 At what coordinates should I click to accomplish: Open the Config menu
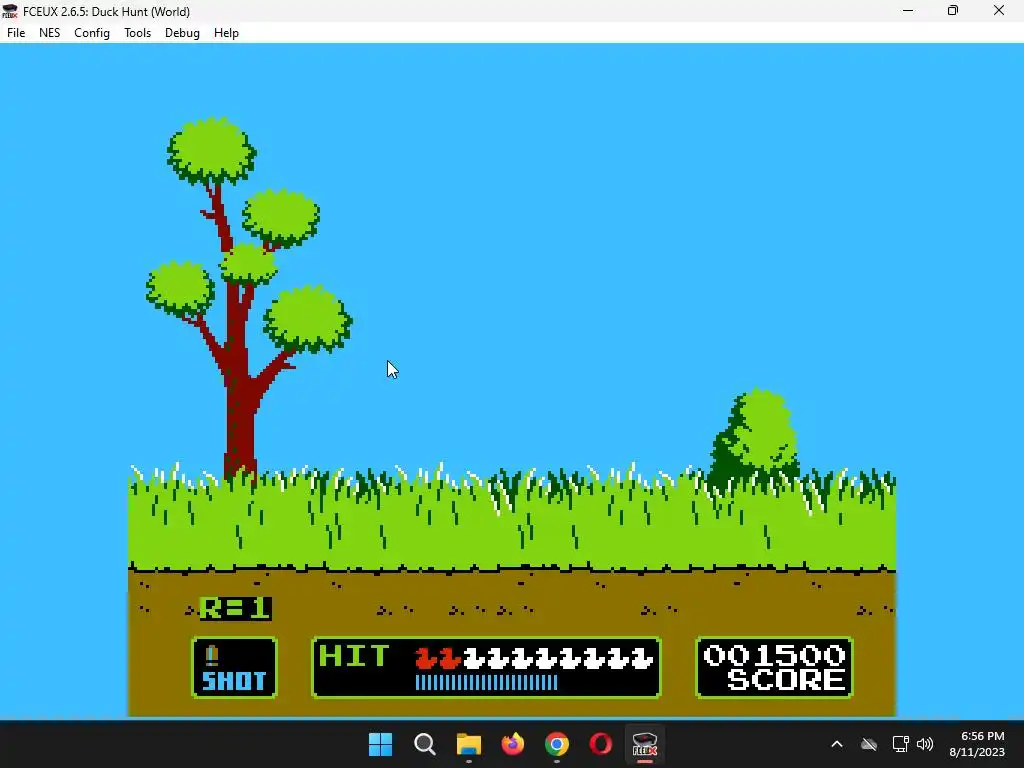tap(91, 33)
